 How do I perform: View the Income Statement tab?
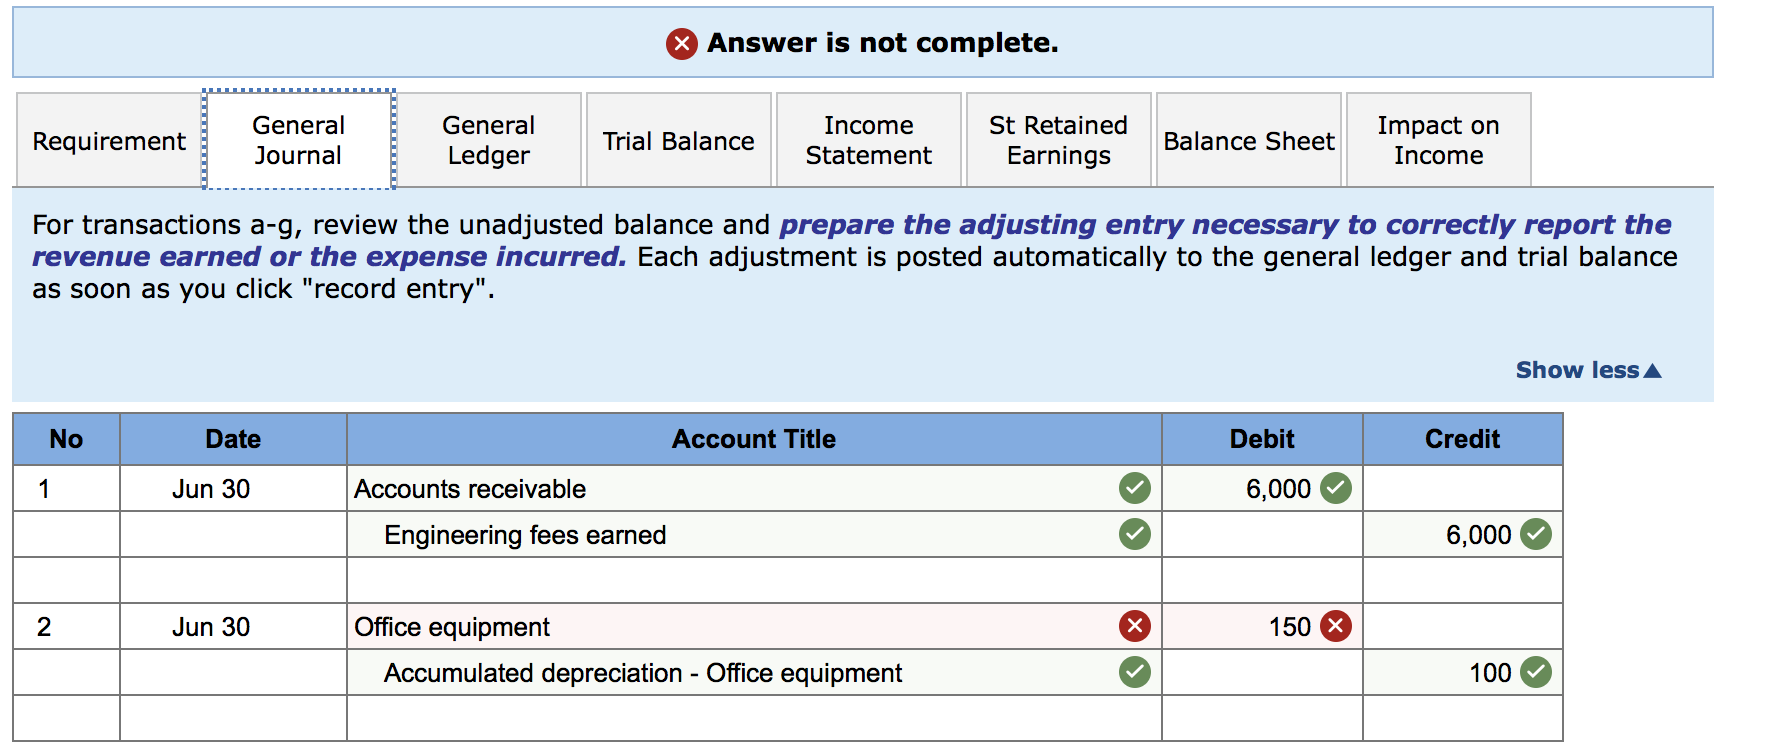tap(868, 140)
